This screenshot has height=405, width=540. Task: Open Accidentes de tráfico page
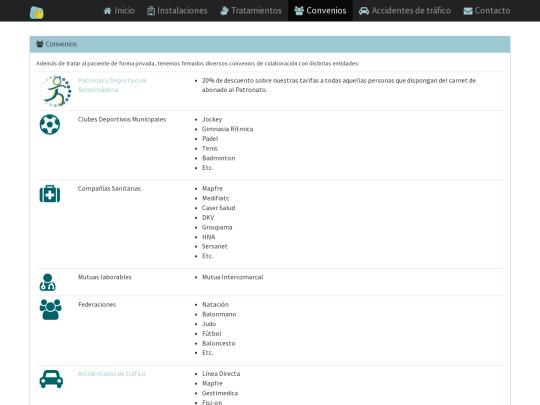point(405,11)
